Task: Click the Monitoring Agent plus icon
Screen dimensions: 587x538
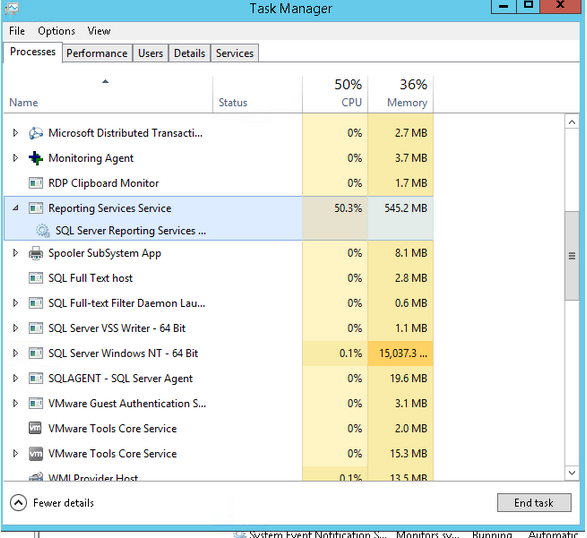Action: [x=36, y=158]
